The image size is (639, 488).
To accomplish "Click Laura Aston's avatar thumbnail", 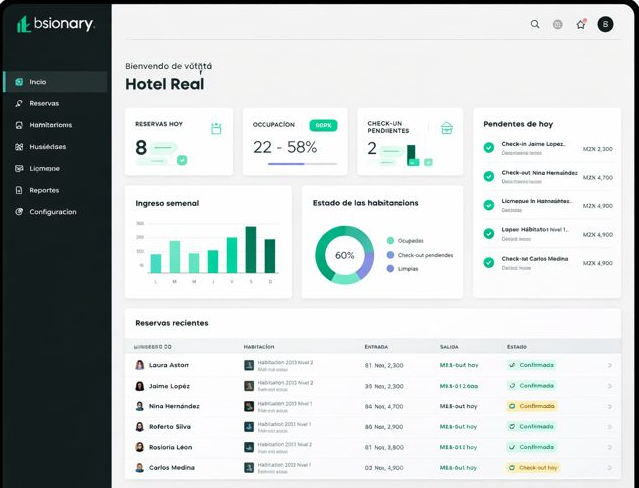I will pos(140,365).
